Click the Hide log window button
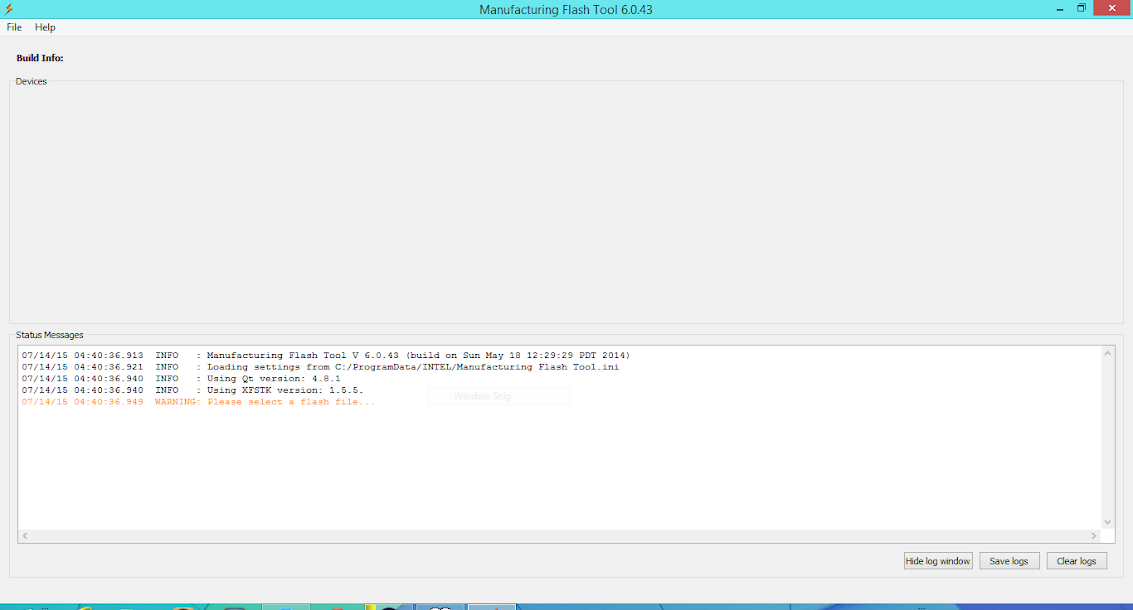 coord(938,561)
